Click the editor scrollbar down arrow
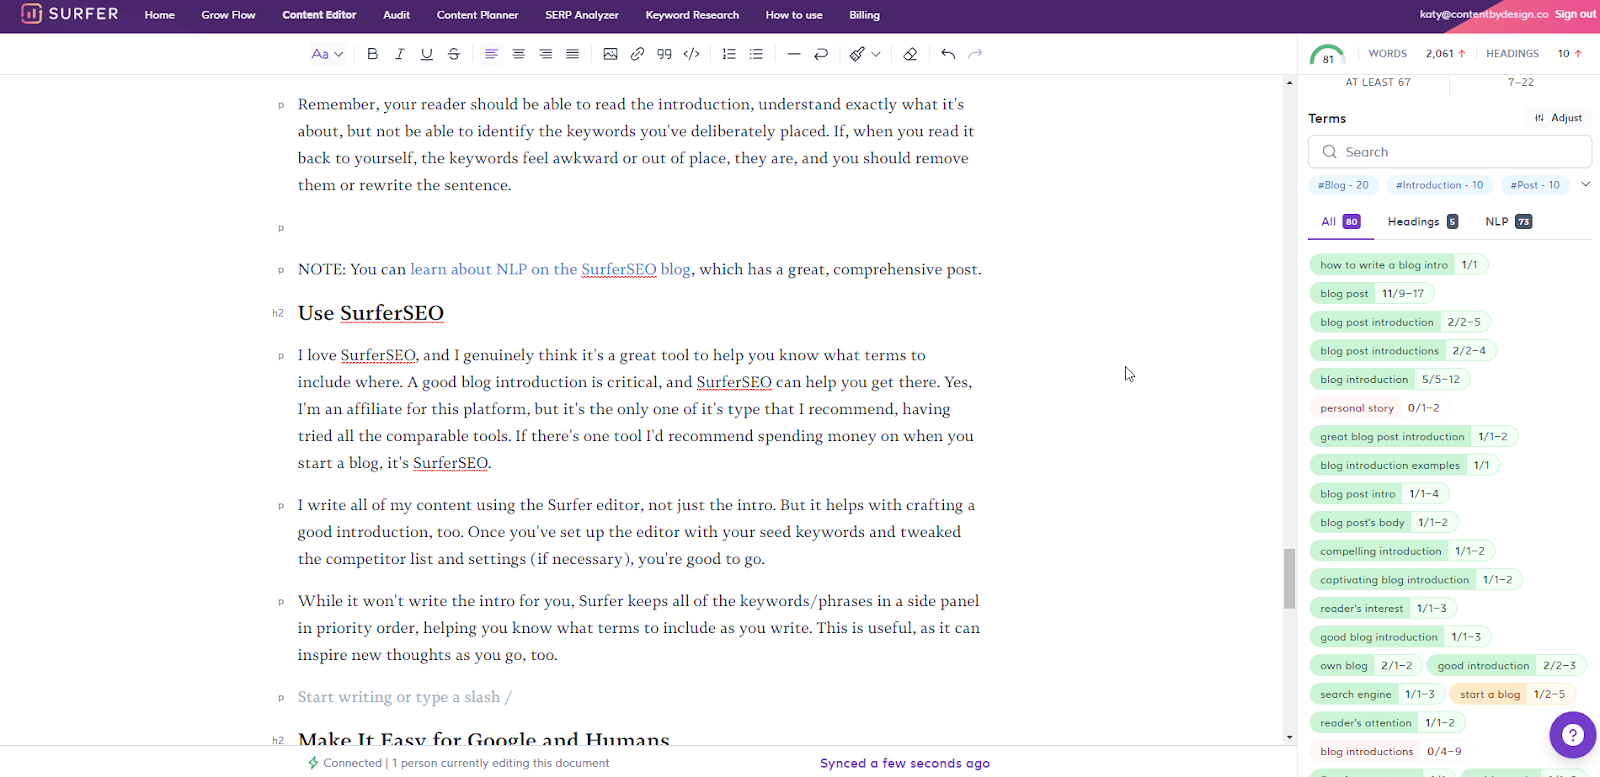Image resolution: width=1600 pixels, height=777 pixels. 1289,738
